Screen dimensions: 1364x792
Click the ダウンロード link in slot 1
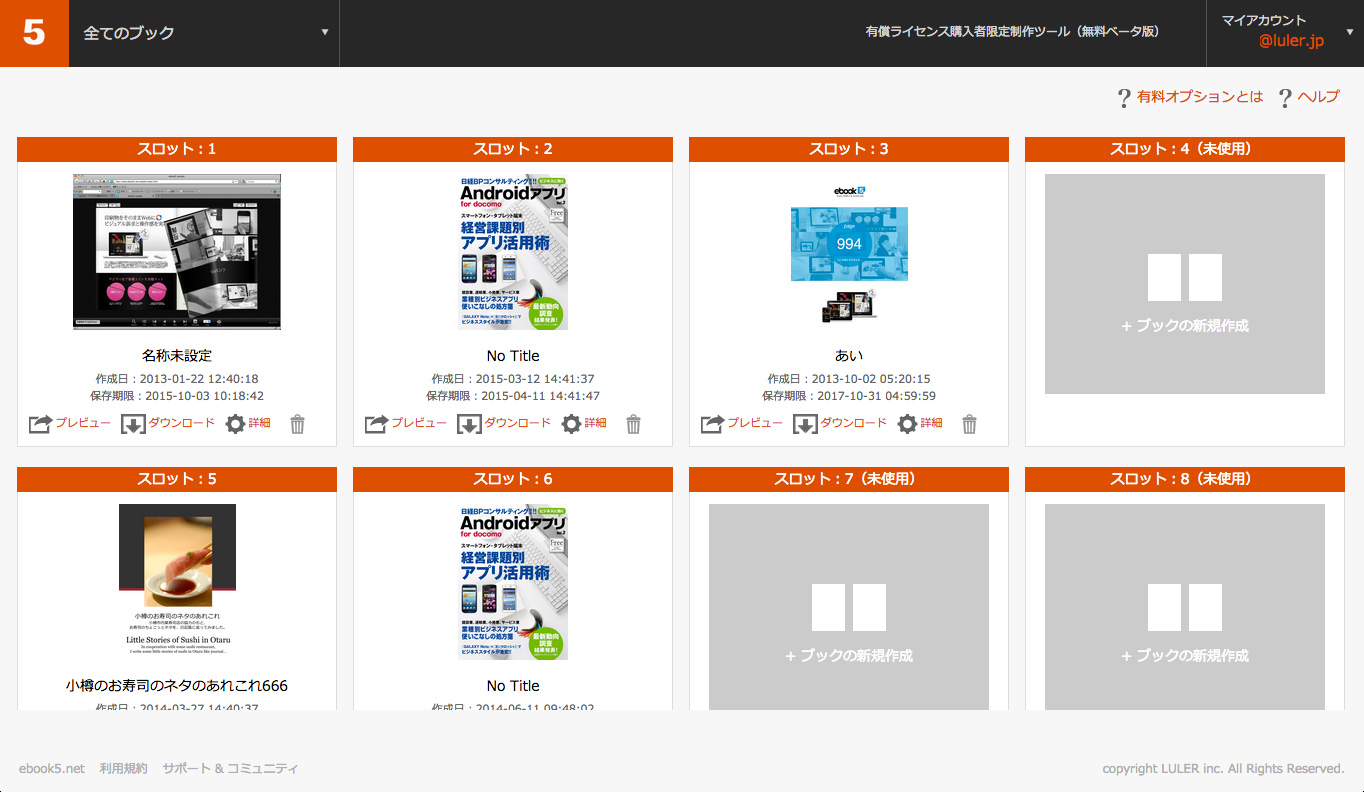point(182,423)
